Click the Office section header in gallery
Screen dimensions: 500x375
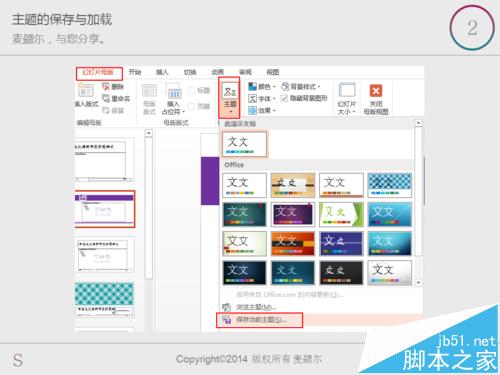tap(234, 165)
